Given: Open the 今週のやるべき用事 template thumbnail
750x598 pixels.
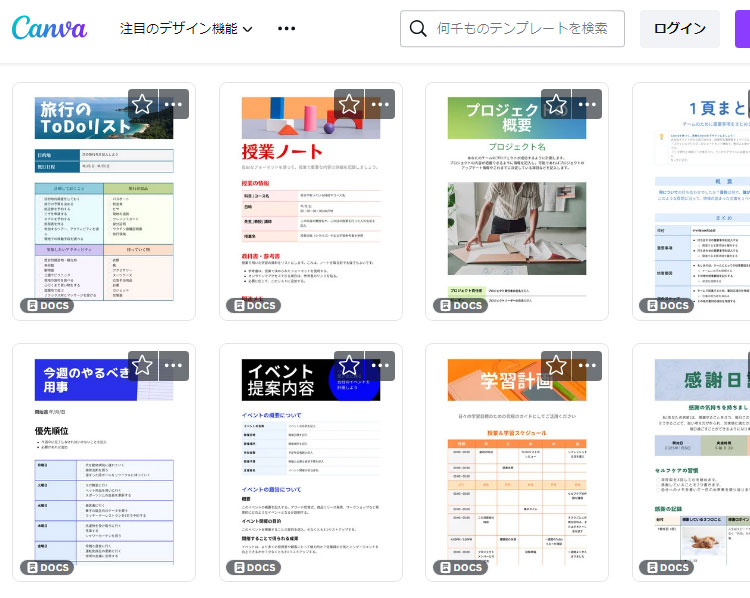Looking at the screenshot, I should click(104, 463).
